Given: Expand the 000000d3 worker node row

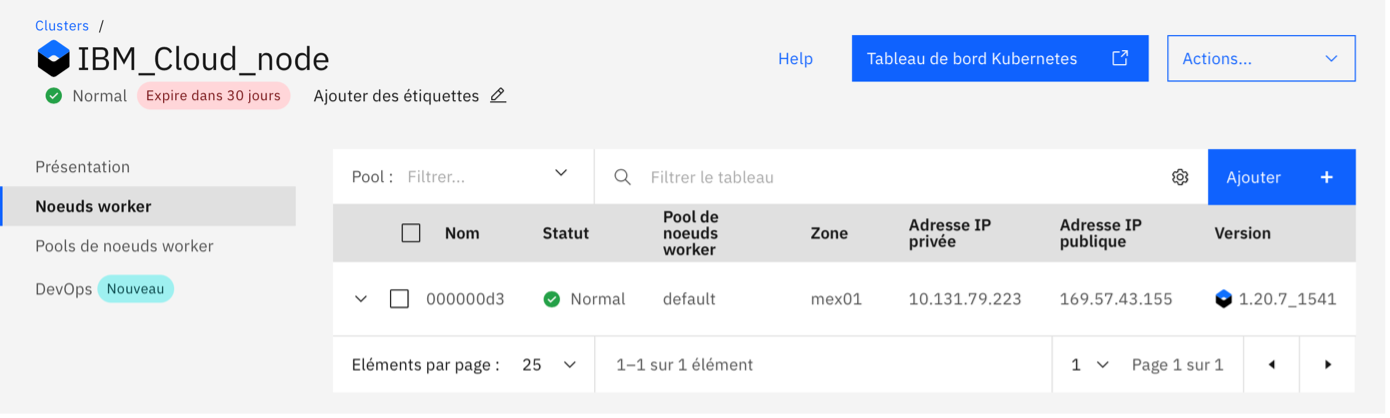Looking at the screenshot, I should click(x=361, y=299).
